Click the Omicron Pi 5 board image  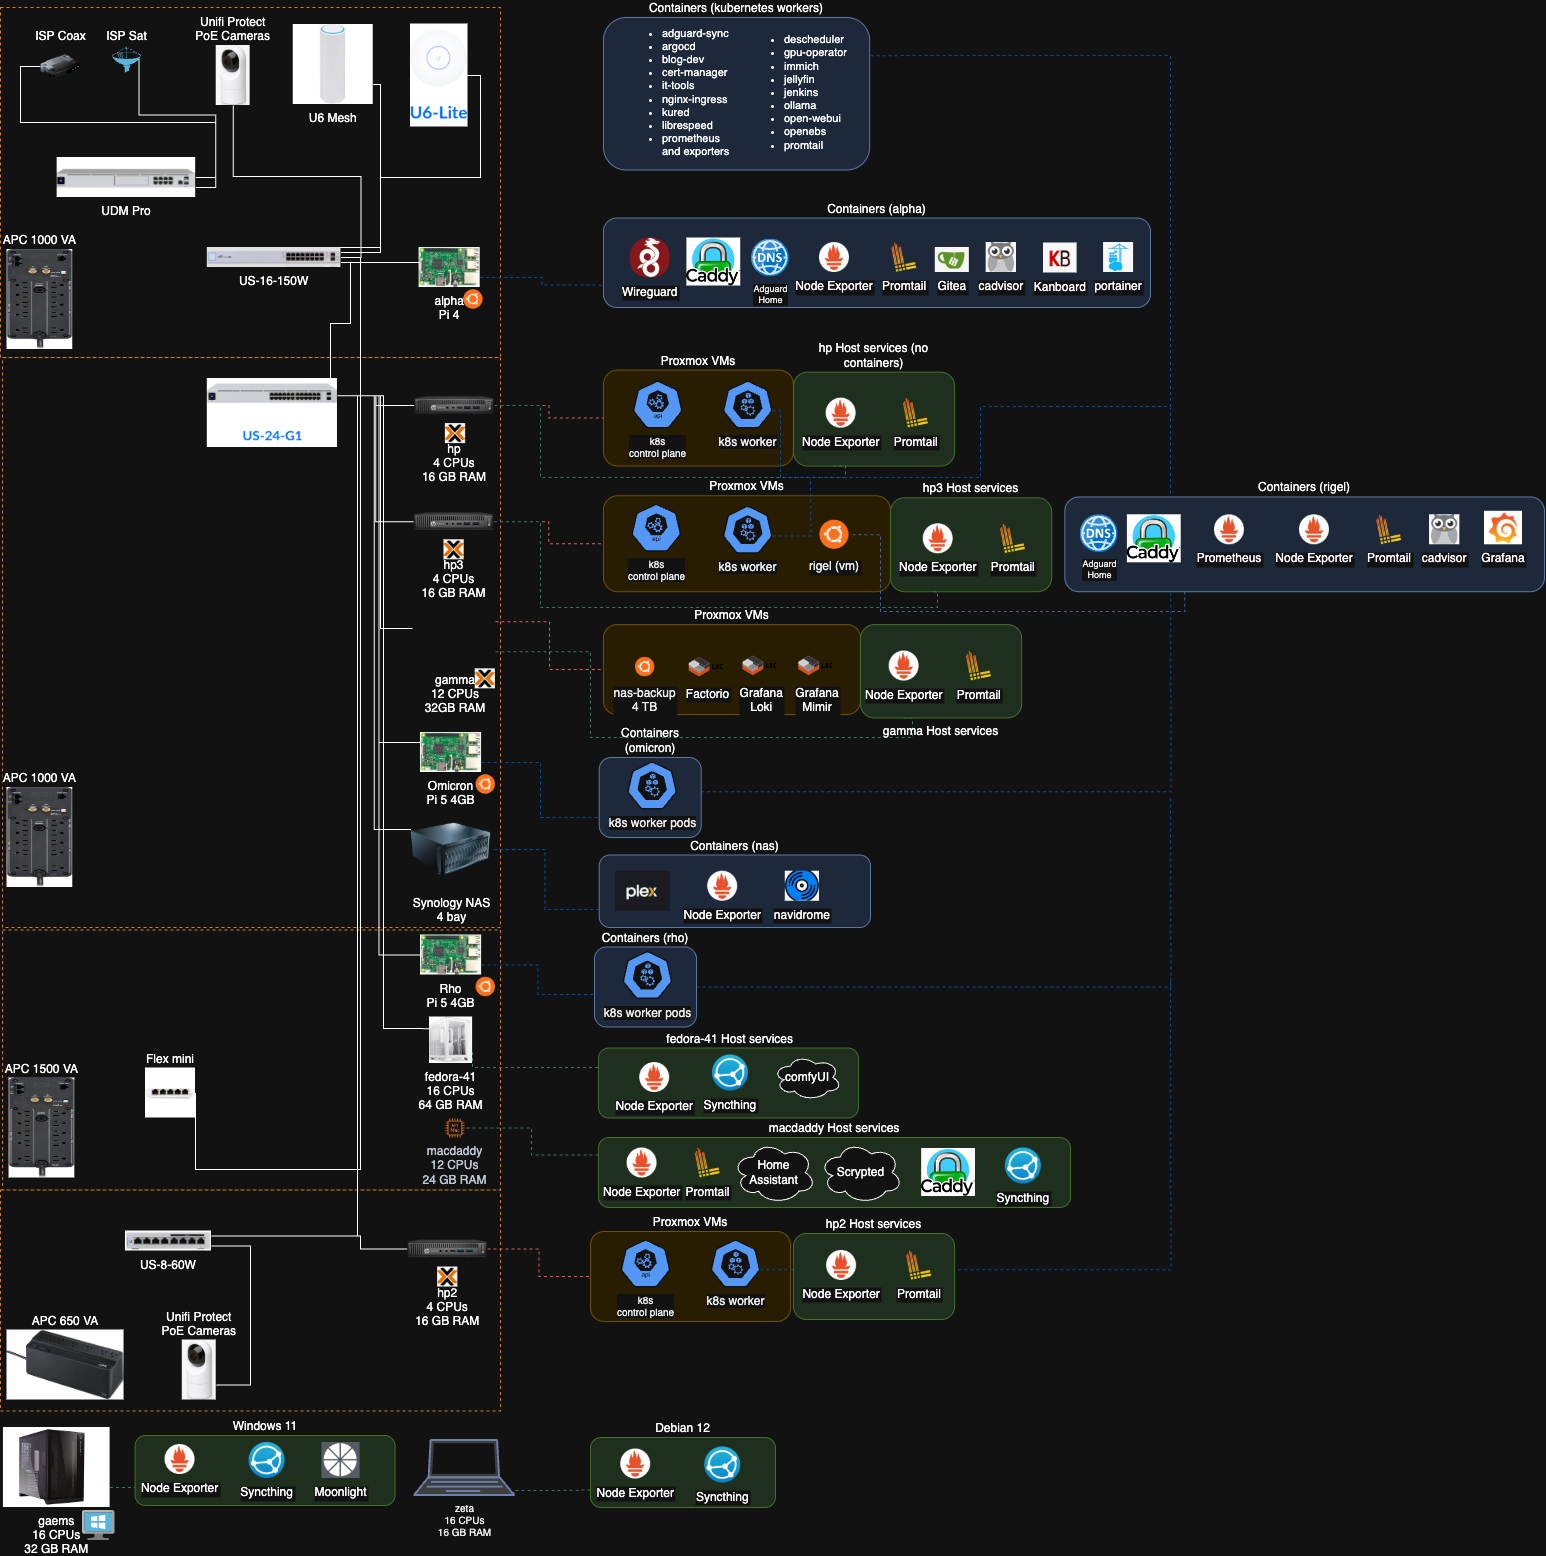point(450,752)
